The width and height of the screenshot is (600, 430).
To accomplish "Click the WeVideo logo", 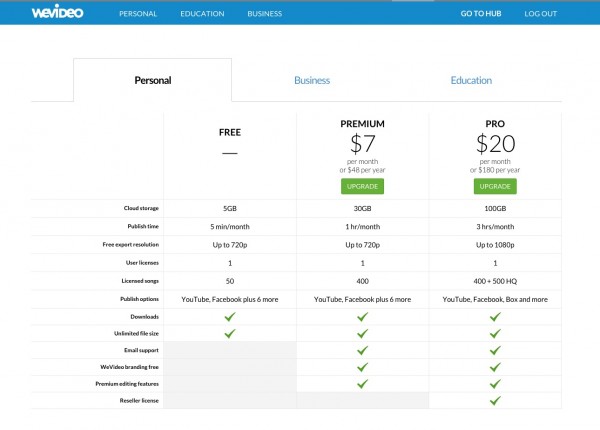I will 57,12.
